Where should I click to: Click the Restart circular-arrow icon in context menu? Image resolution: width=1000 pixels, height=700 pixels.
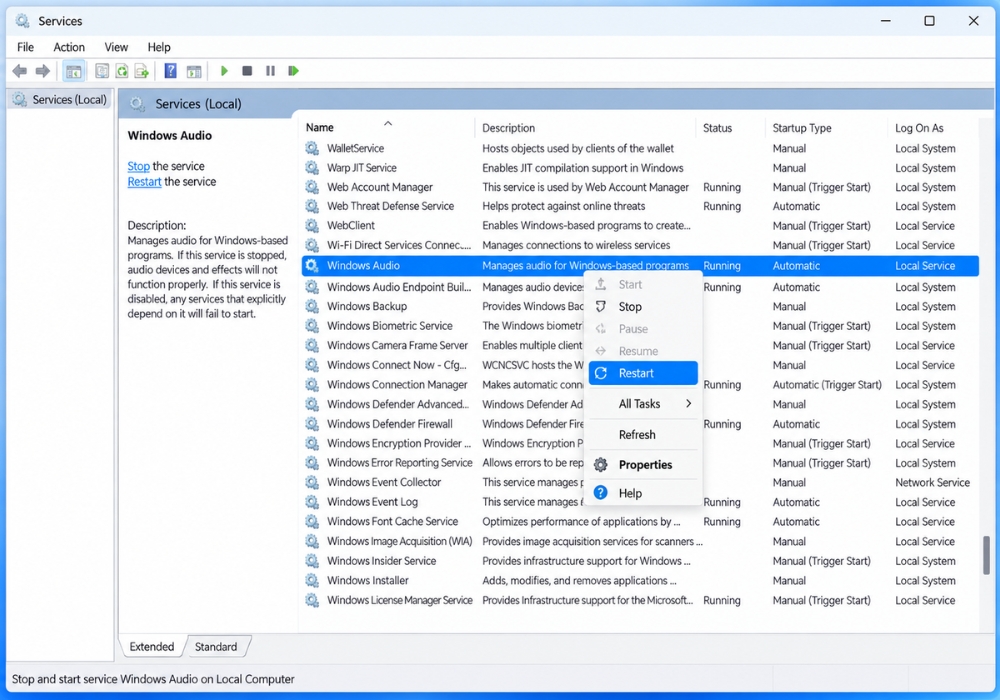point(601,374)
